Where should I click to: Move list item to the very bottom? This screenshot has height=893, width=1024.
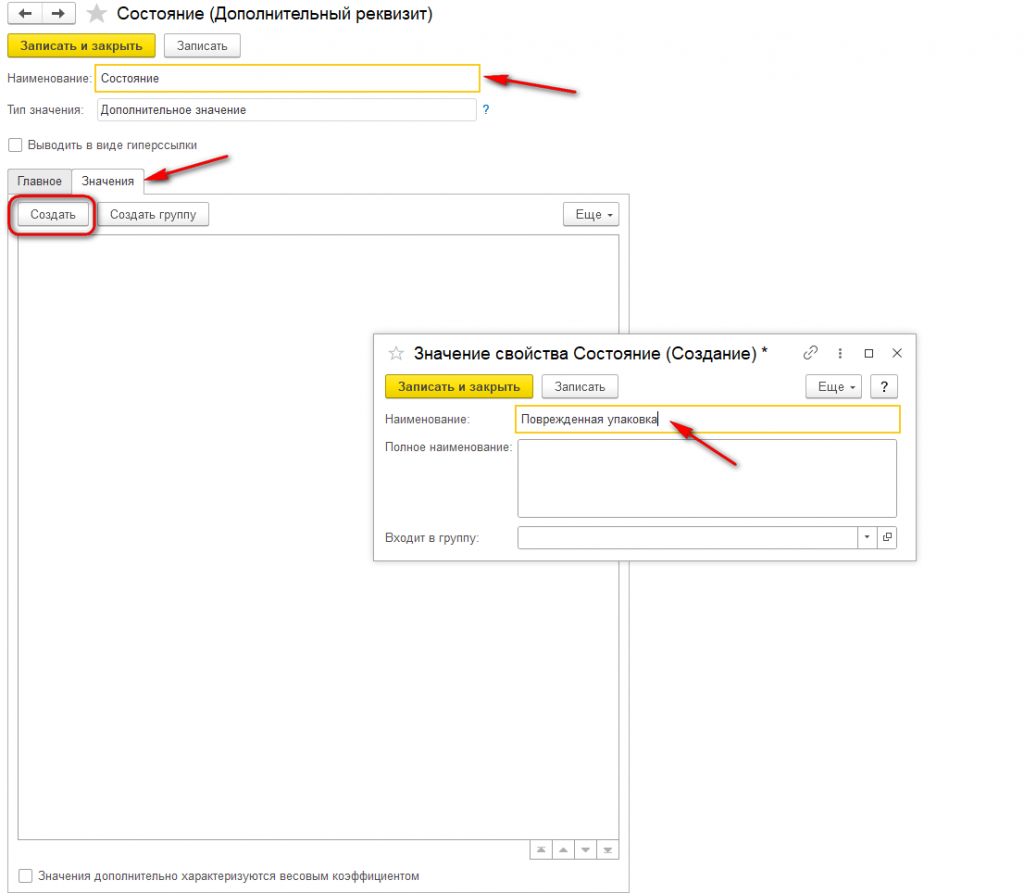tap(607, 850)
